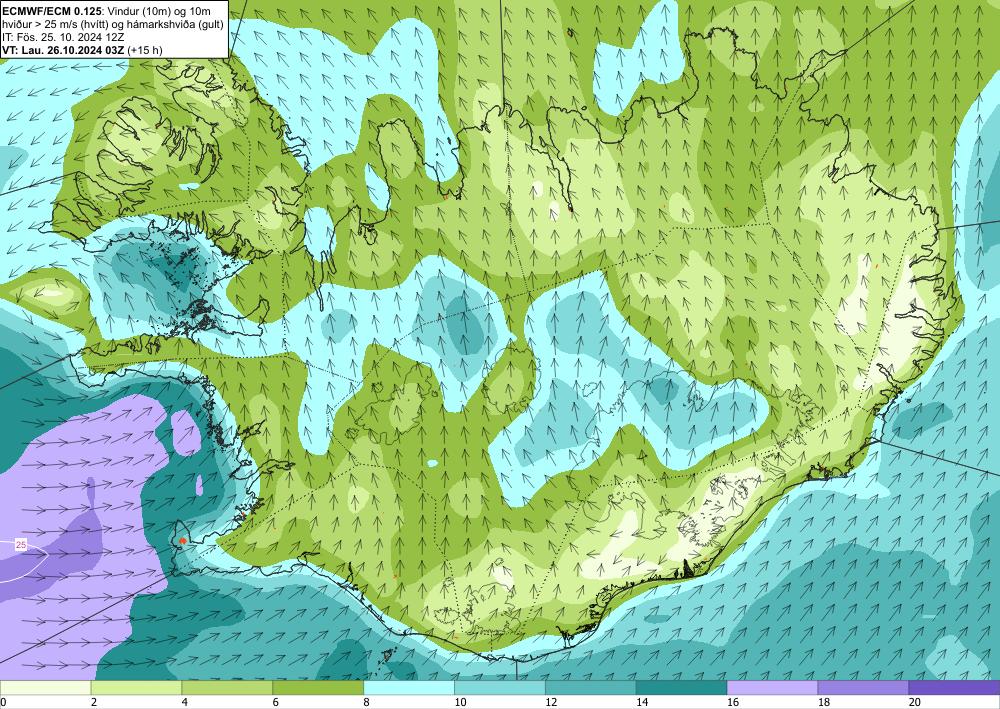
Task: Click the dark purple legend swatch above 20 m/s
Action: (954, 688)
